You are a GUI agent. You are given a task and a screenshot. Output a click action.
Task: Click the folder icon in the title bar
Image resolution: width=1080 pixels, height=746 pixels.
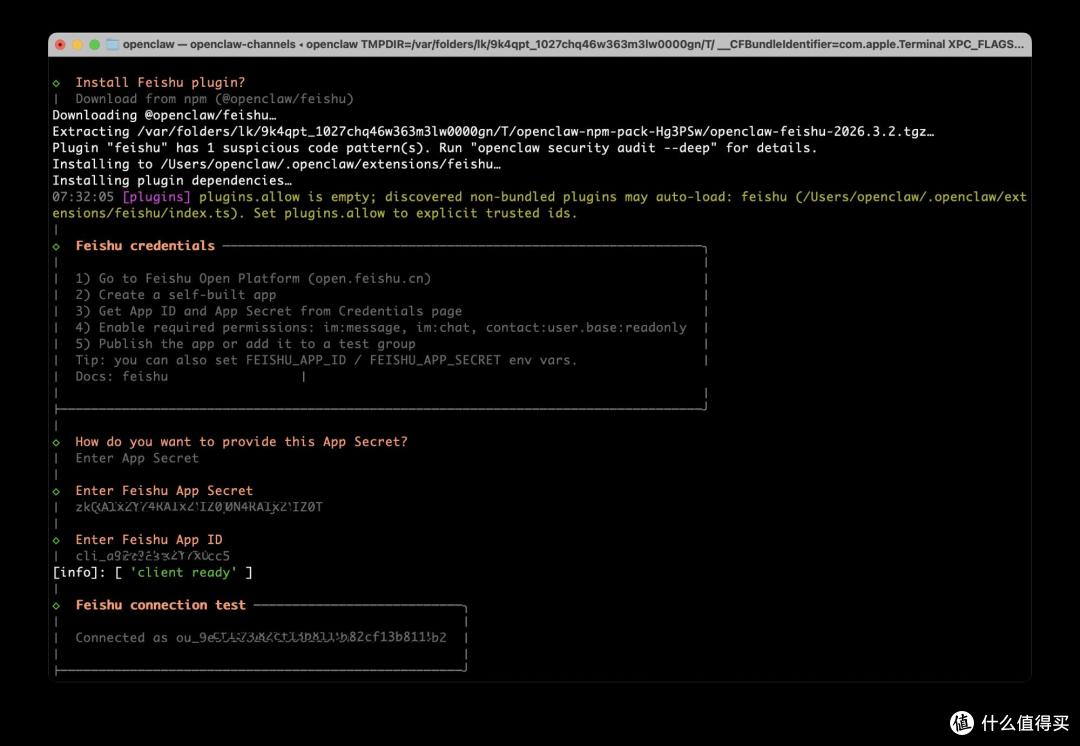pyautogui.click(x=112, y=44)
